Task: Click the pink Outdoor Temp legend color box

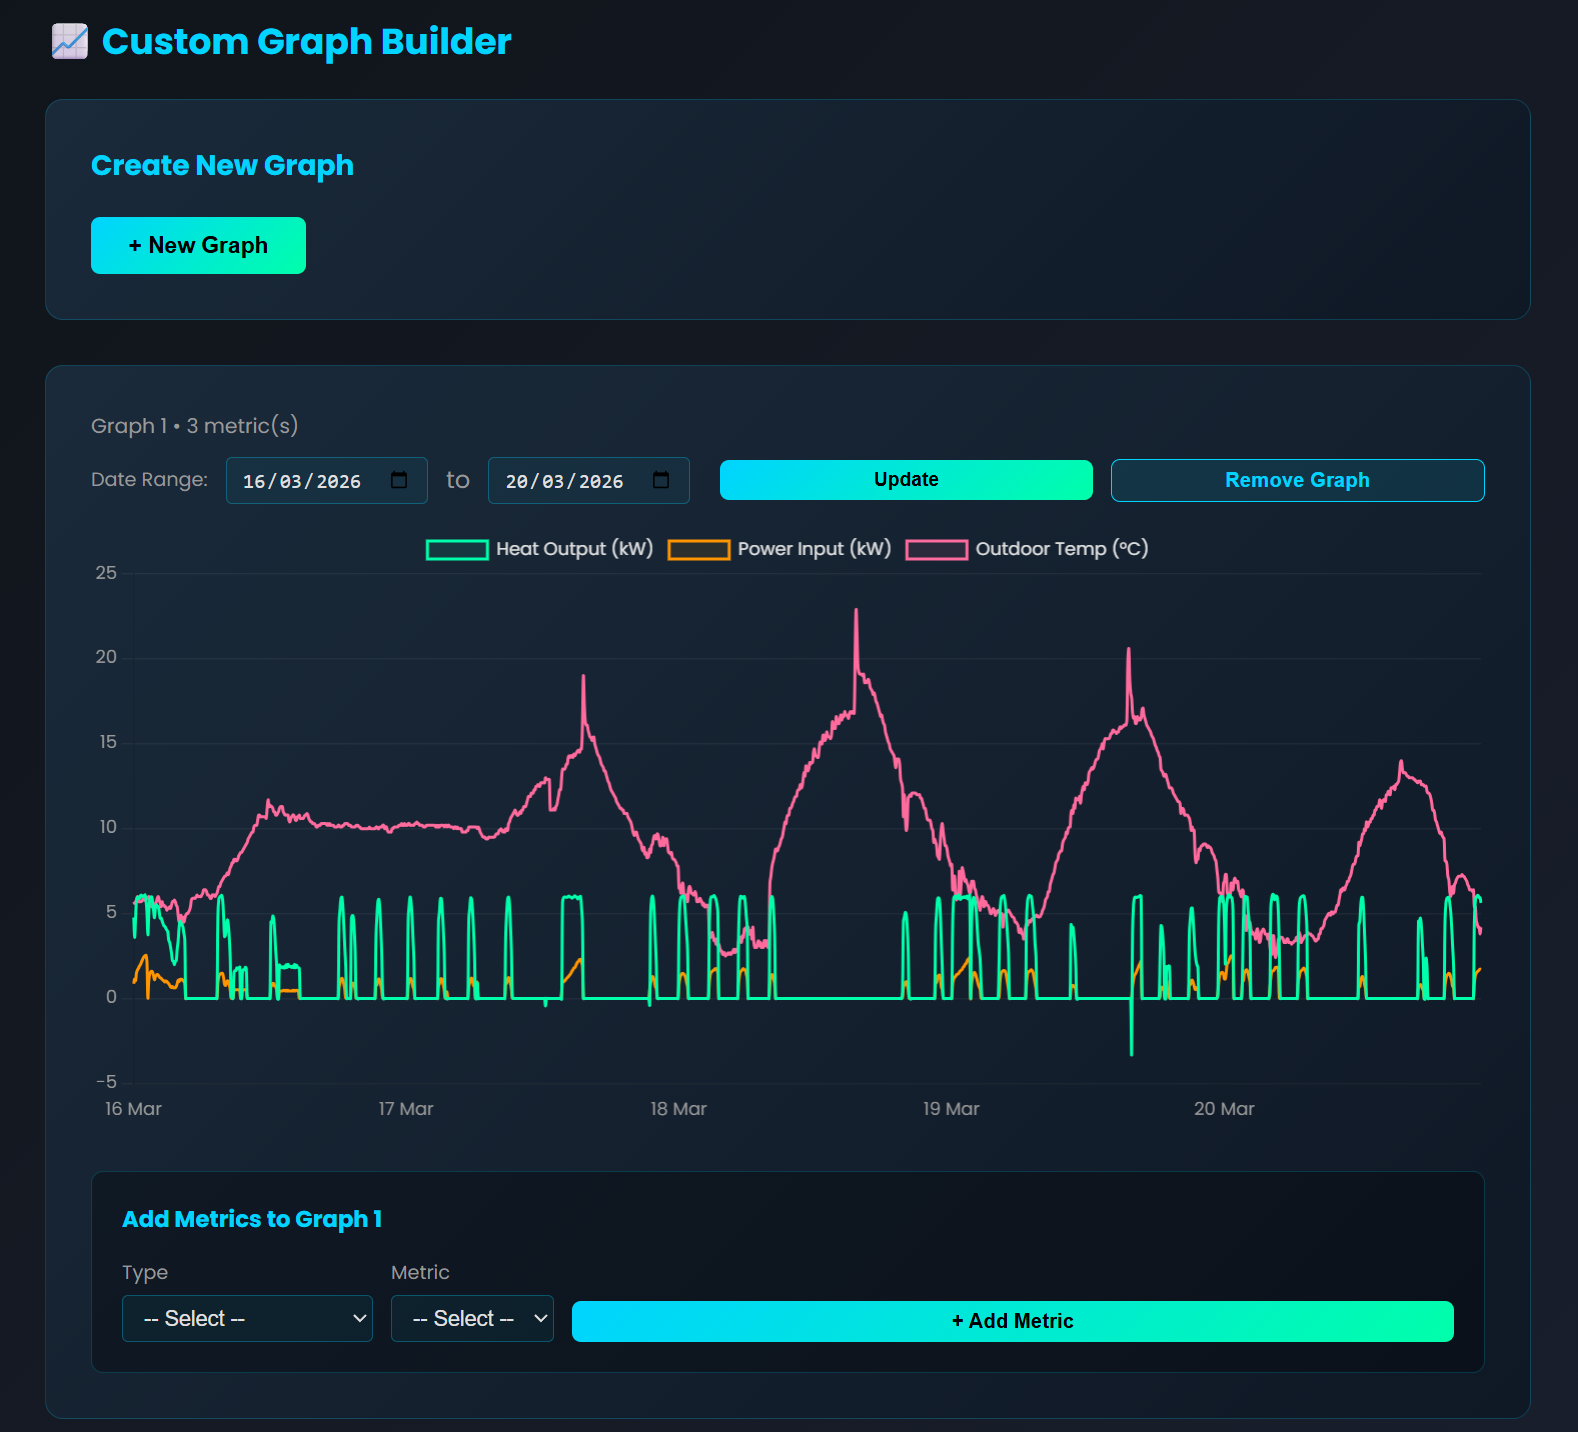Action: [937, 550]
